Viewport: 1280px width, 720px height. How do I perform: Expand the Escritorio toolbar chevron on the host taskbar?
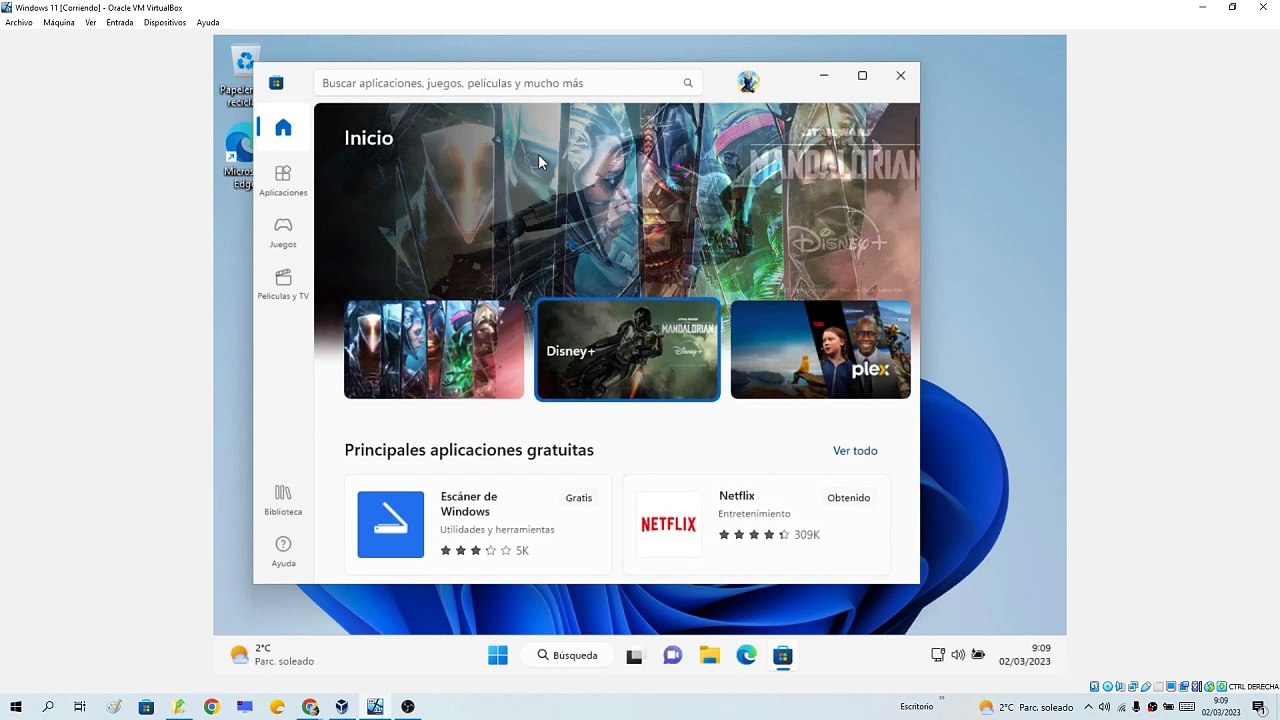941,698
